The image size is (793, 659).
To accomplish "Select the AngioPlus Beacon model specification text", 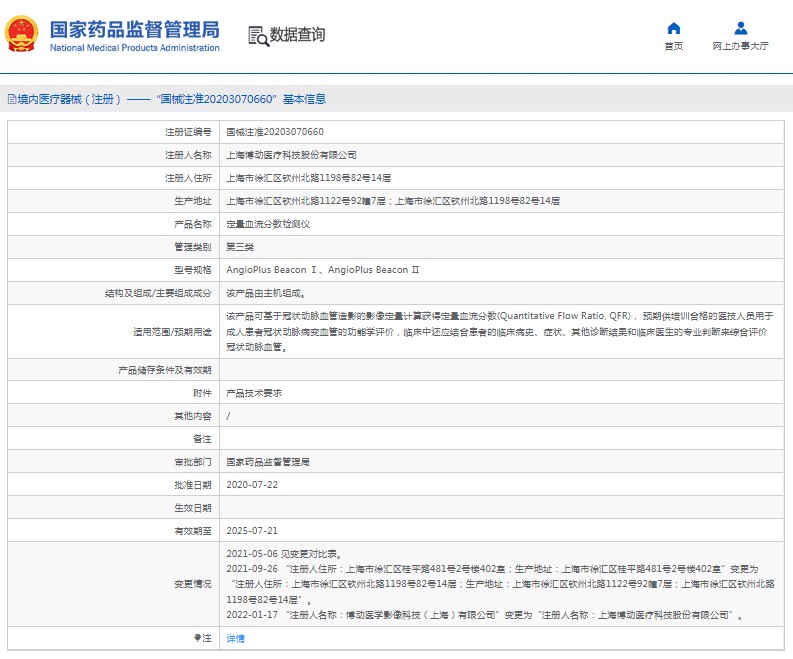I will (323, 270).
